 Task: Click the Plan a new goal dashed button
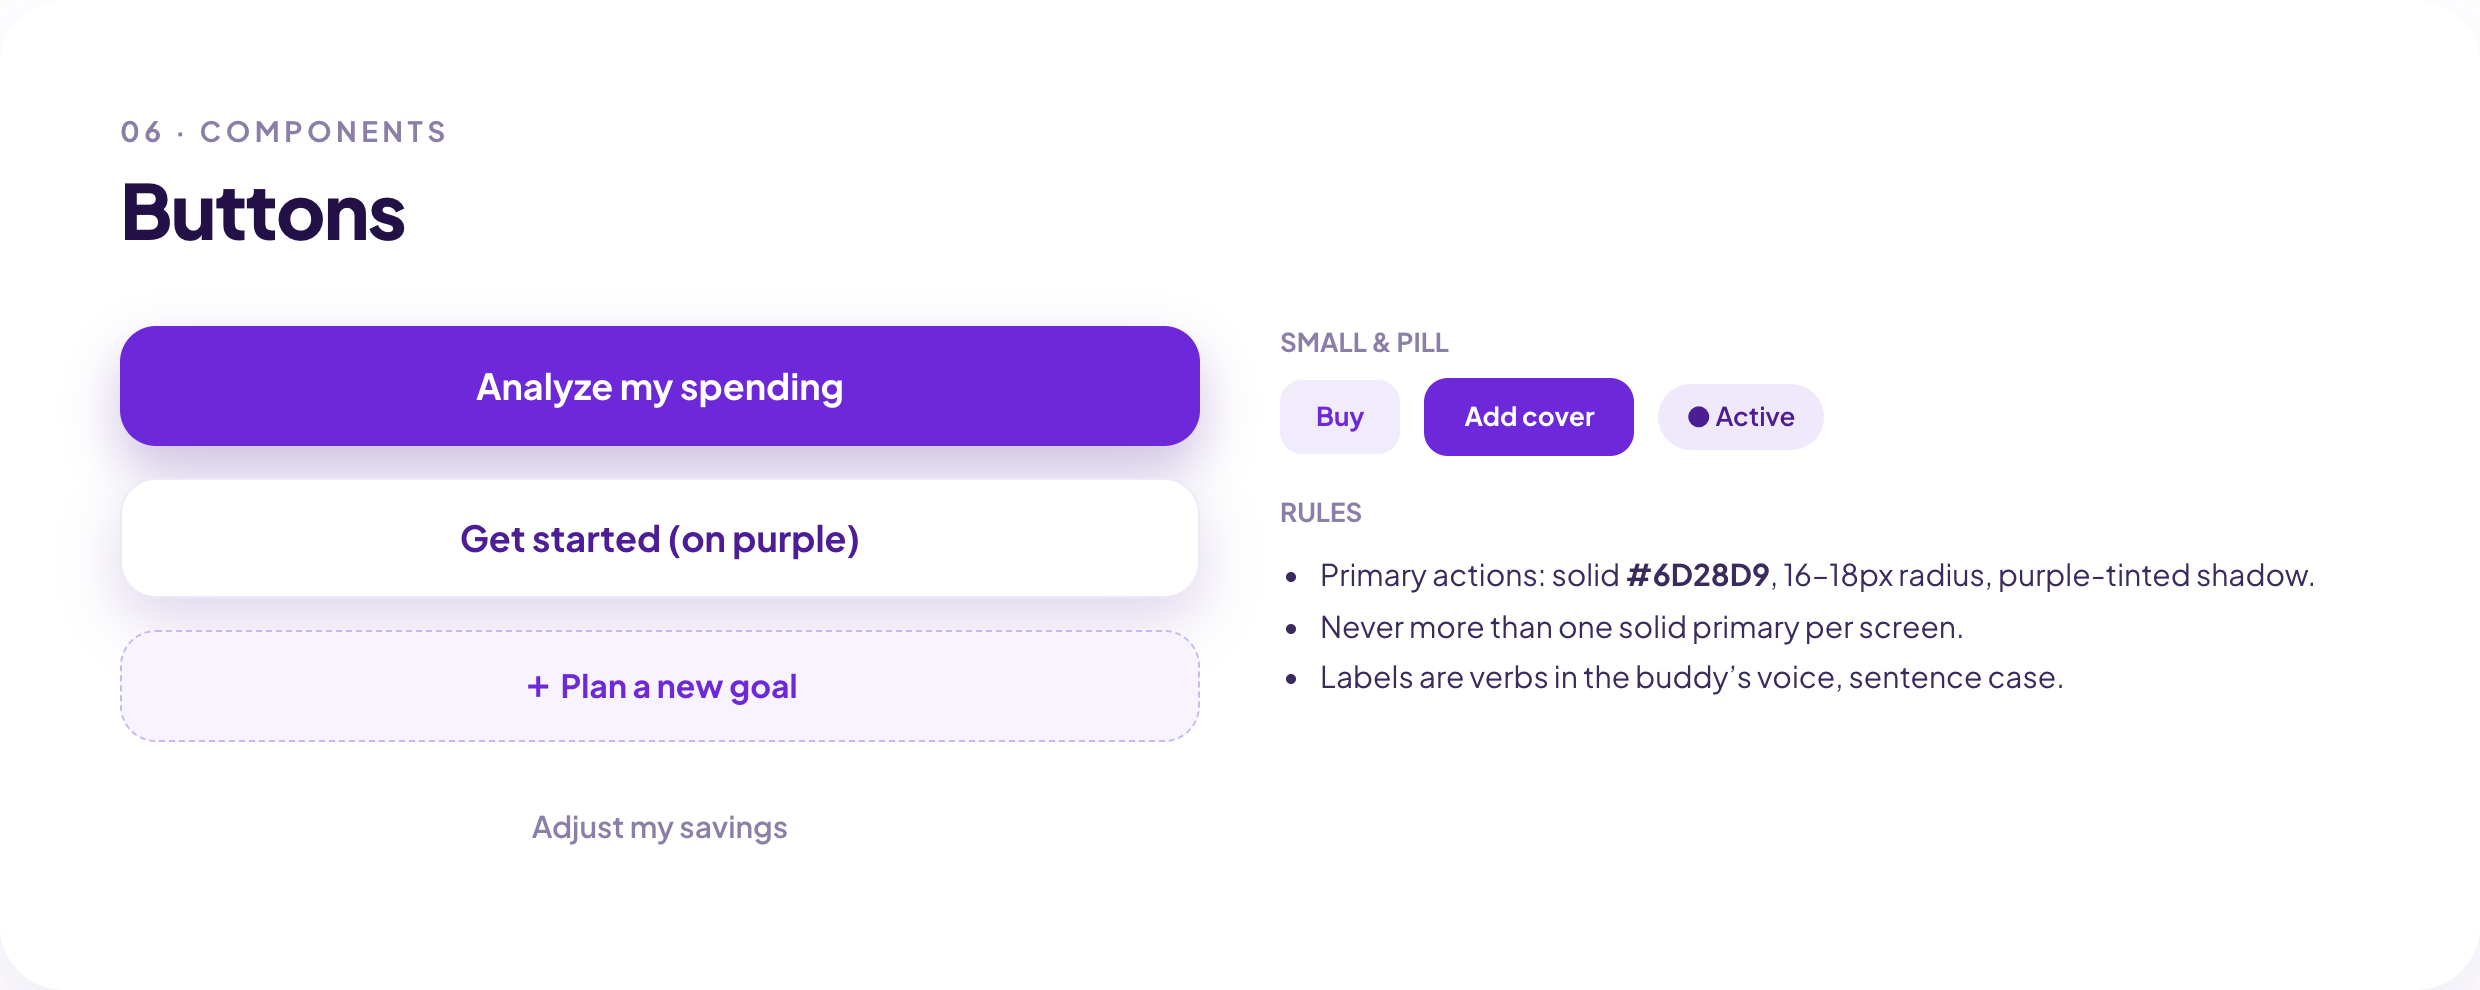point(660,686)
